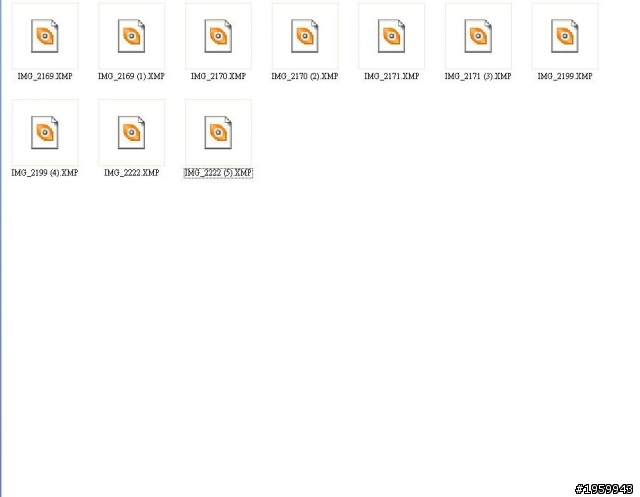Click the file name text IMG_2170 (2).XMP

coord(305,76)
